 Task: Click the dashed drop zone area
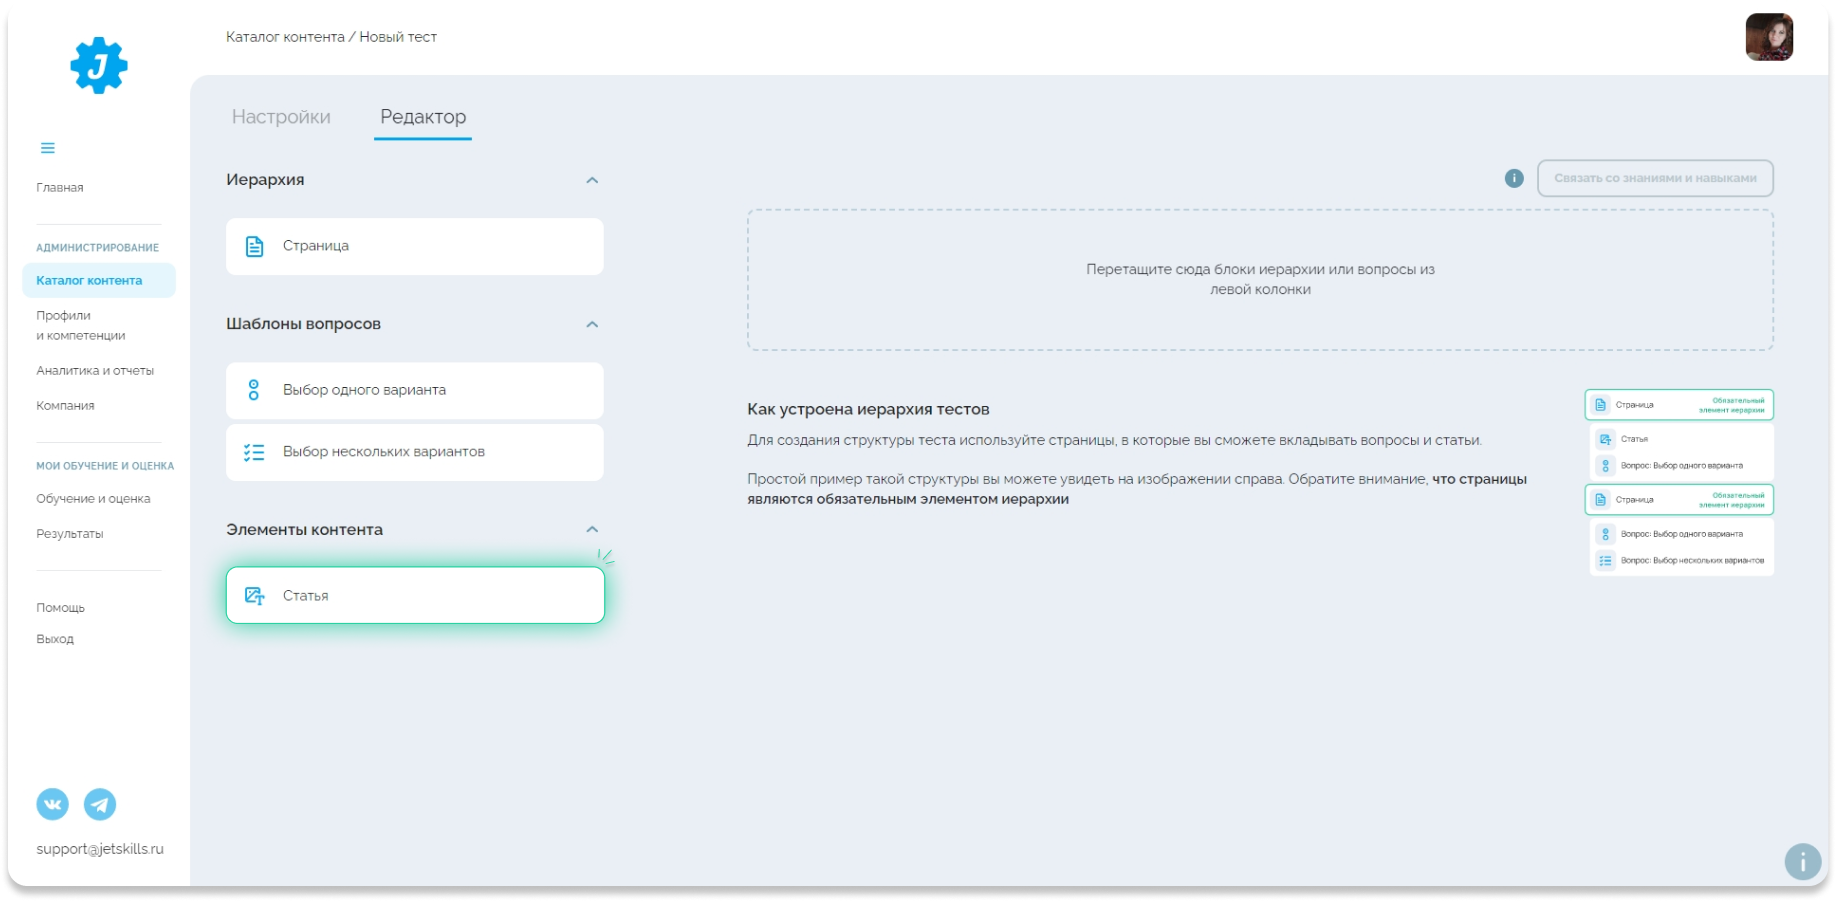[1260, 280]
